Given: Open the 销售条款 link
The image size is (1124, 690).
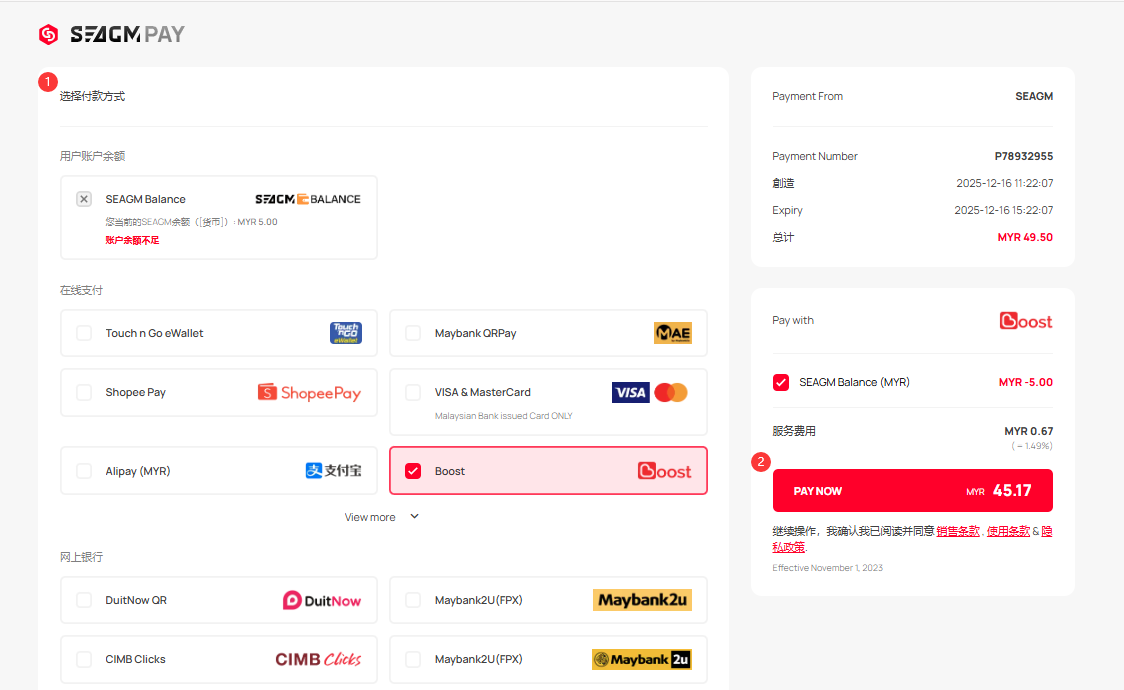Looking at the screenshot, I should pos(957,531).
